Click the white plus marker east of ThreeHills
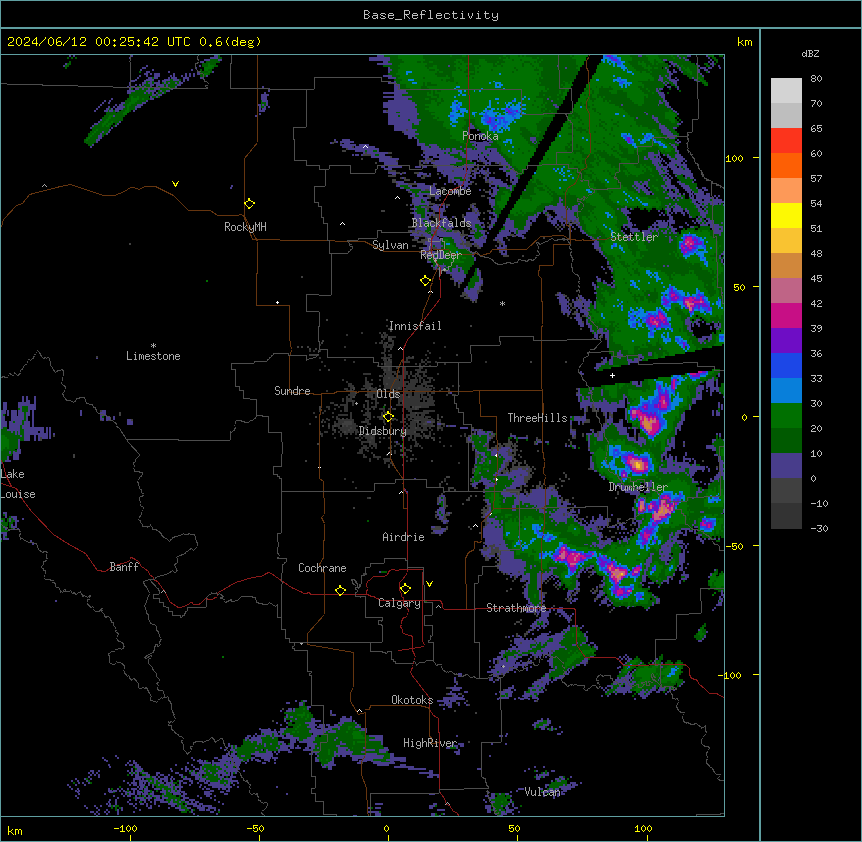 612,375
